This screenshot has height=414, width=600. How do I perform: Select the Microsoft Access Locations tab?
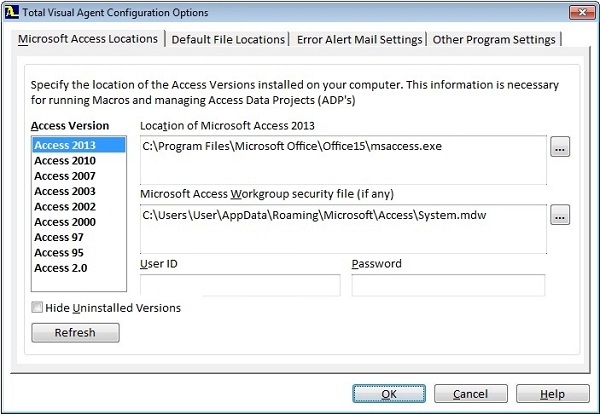point(88,39)
